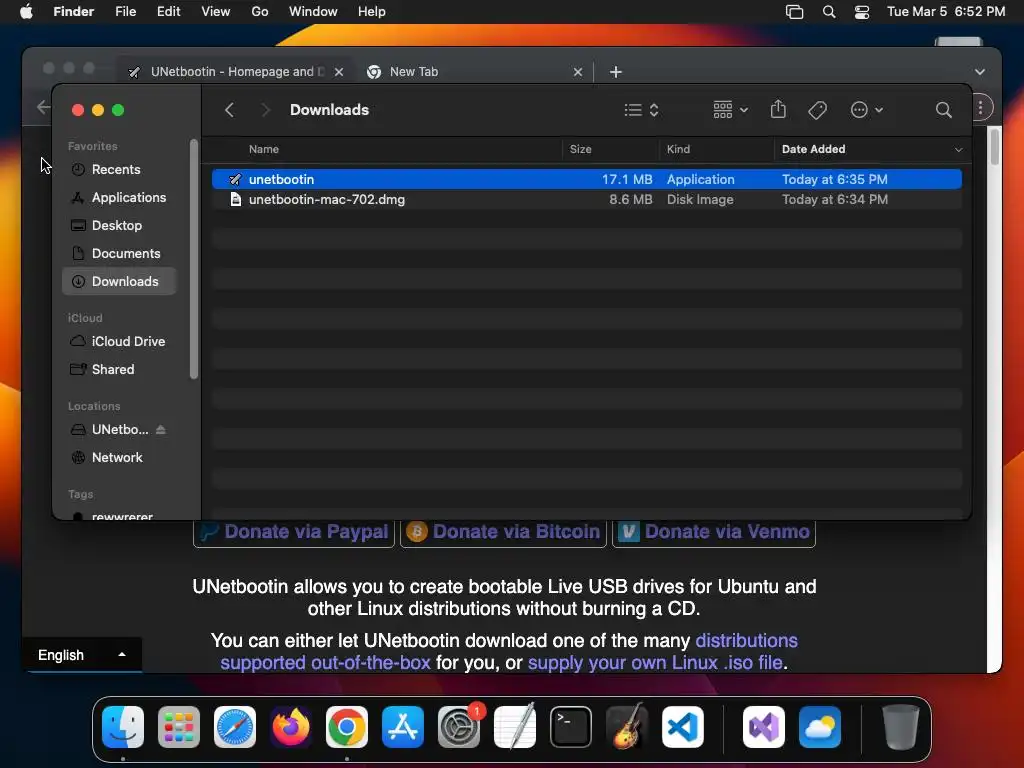1024x768 pixels.
Task: Open the Window menu
Action: [313, 12]
